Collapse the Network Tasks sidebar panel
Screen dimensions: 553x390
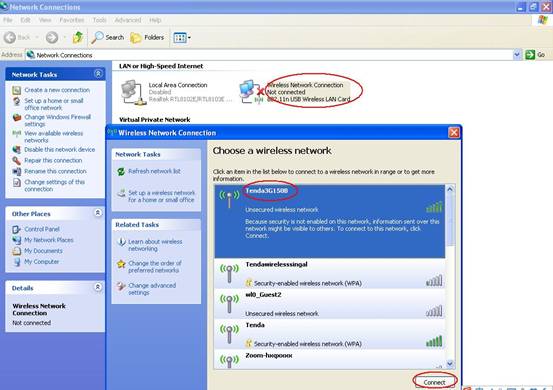[x=98, y=74]
